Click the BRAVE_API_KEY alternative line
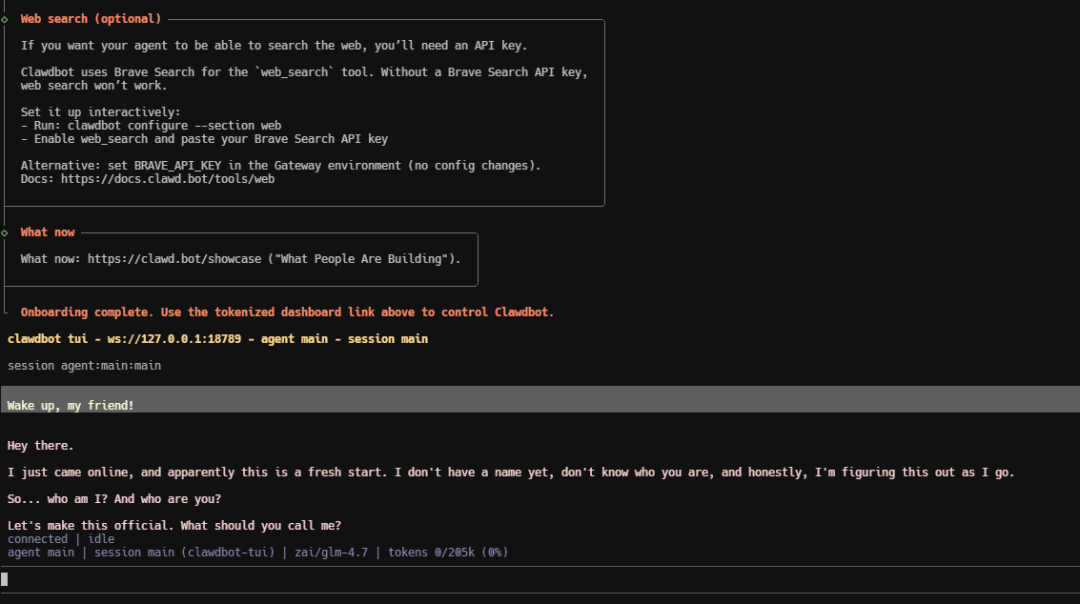The image size is (1080, 604). point(281,166)
